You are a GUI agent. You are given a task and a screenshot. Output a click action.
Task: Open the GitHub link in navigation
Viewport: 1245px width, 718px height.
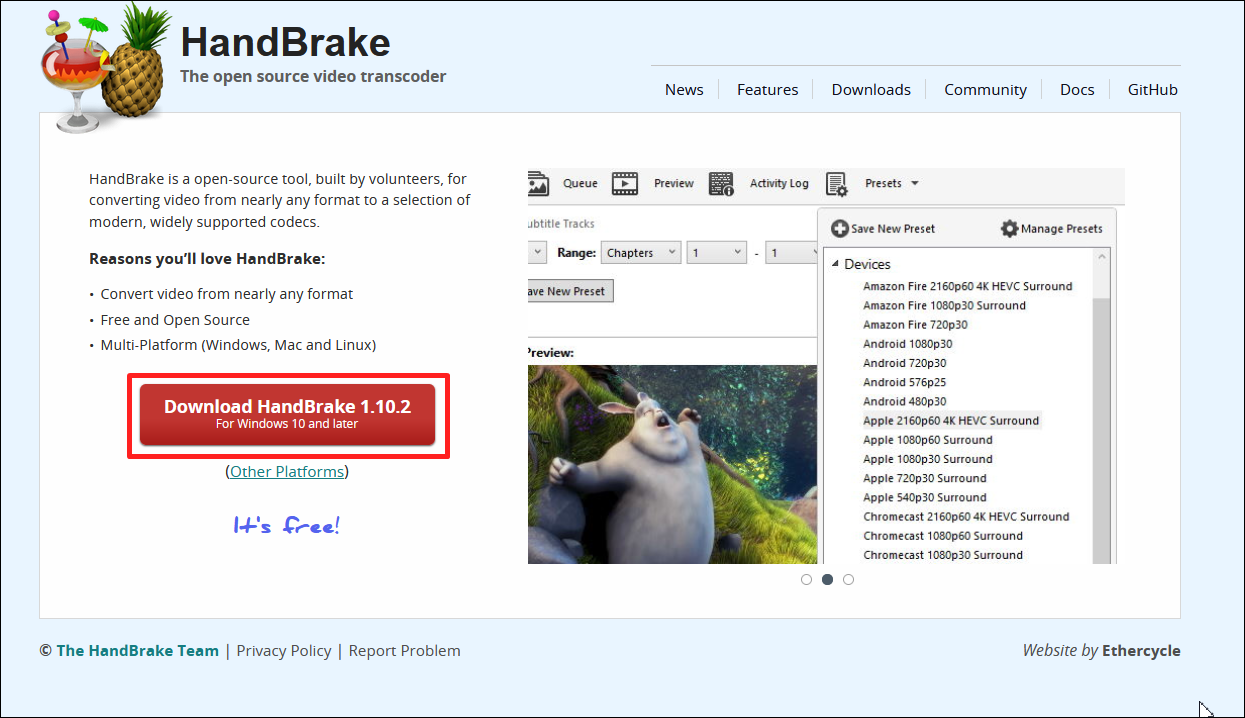pyautogui.click(x=1153, y=90)
